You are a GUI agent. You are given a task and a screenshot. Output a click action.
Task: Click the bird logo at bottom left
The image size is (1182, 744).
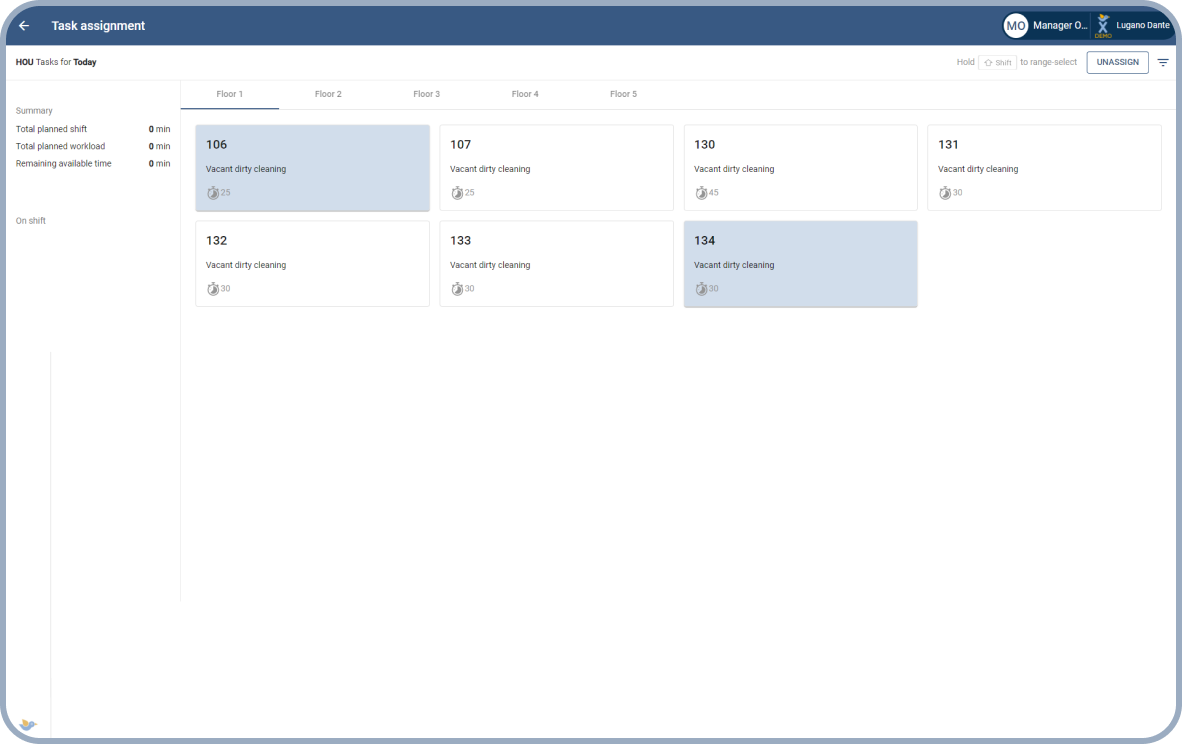[28, 724]
